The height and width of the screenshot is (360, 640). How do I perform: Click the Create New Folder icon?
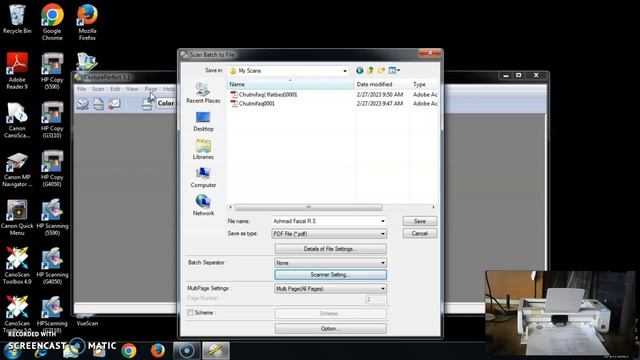point(381,71)
